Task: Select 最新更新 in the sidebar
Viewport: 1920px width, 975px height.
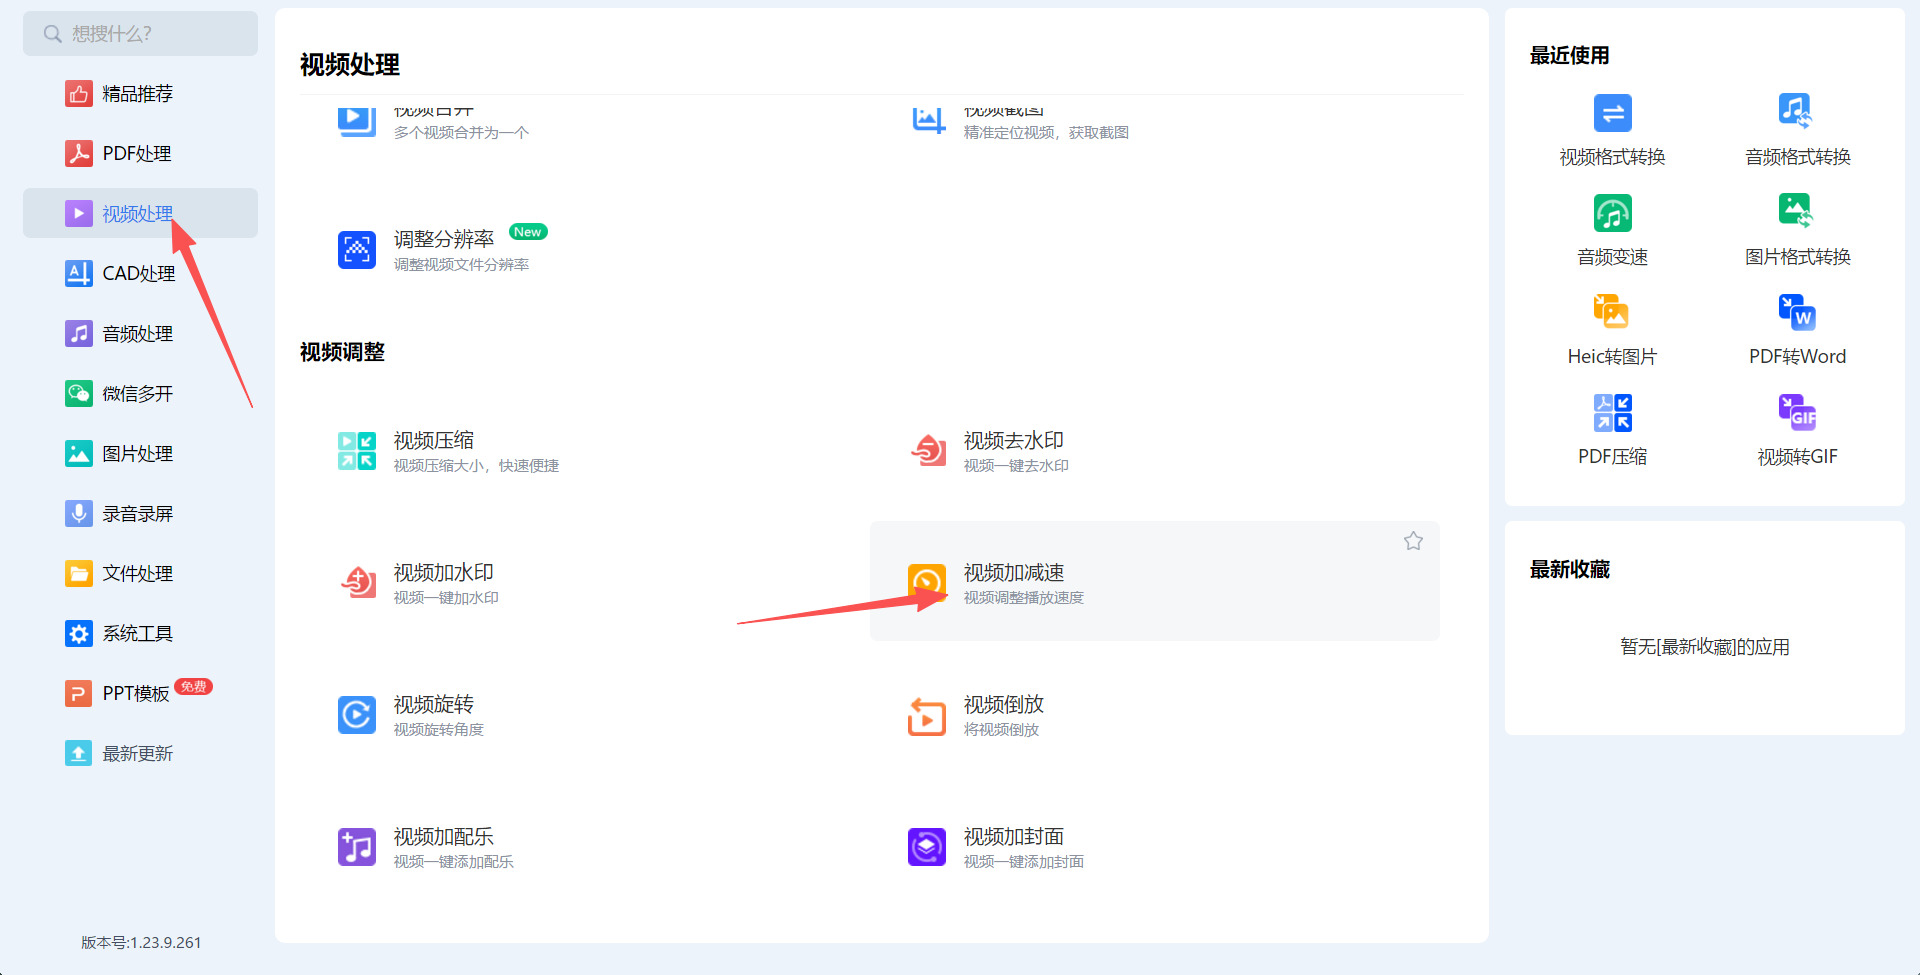Action: pyautogui.click(x=140, y=754)
